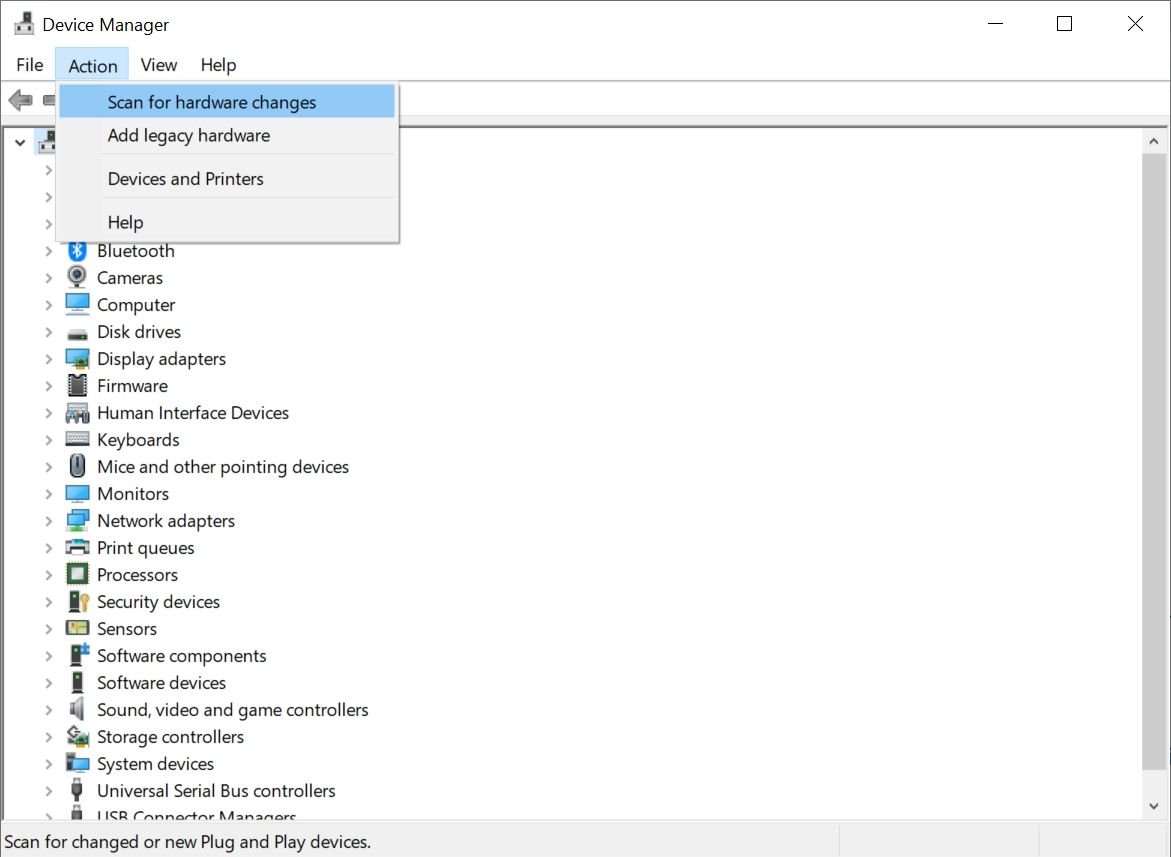Image resolution: width=1171 pixels, height=857 pixels.
Task: Expand the Monitors category
Action: [x=48, y=494]
